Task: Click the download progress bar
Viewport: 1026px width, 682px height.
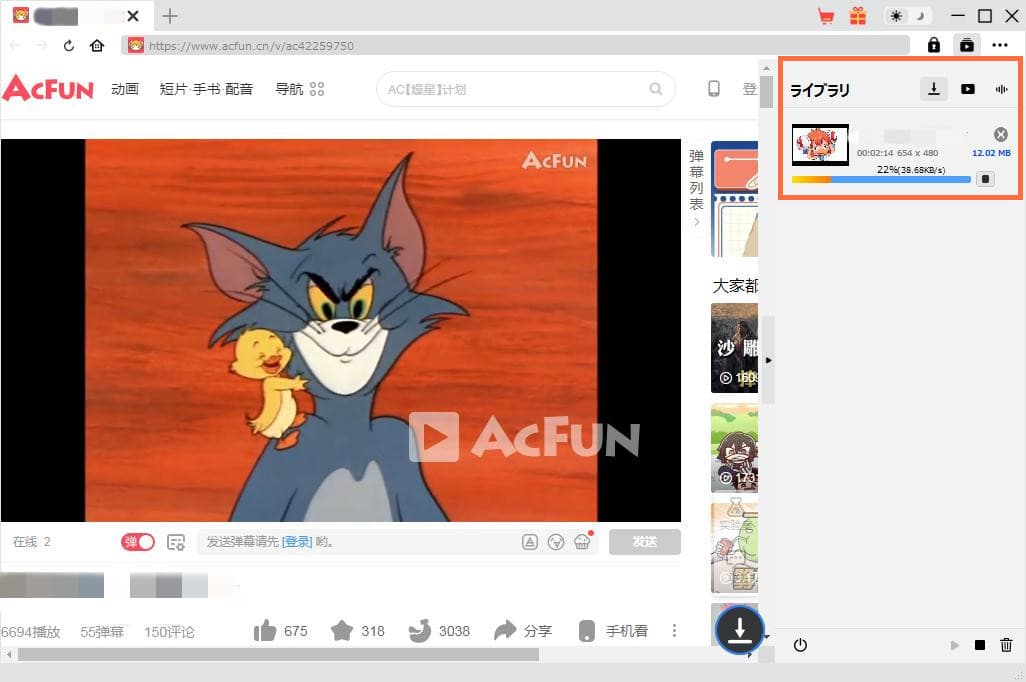Action: click(880, 180)
